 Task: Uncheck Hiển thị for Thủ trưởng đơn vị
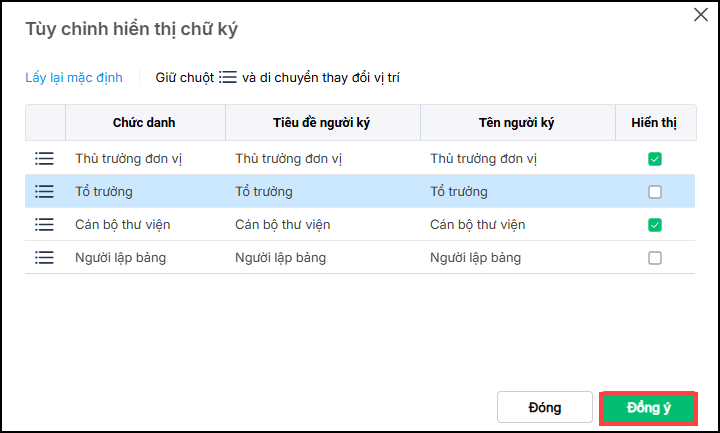[x=655, y=159]
